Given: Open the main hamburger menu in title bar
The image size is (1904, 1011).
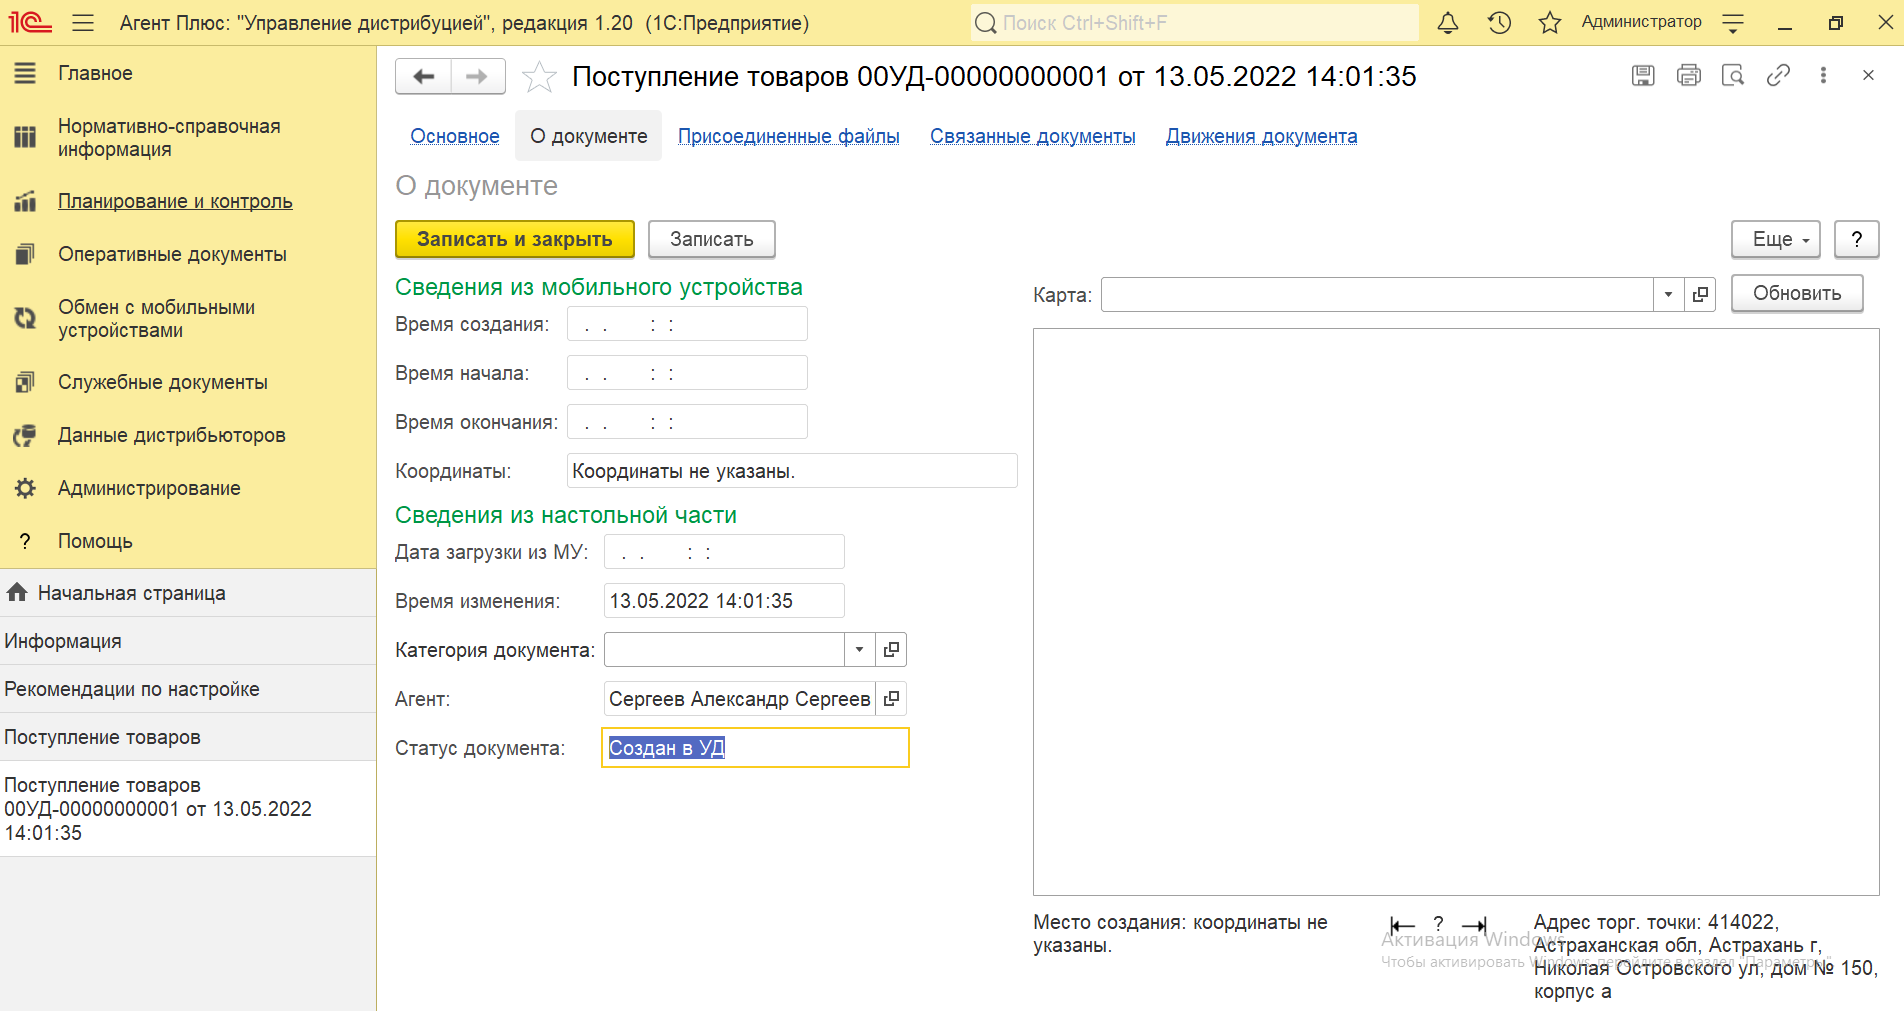Looking at the screenshot, I should 83,23.
